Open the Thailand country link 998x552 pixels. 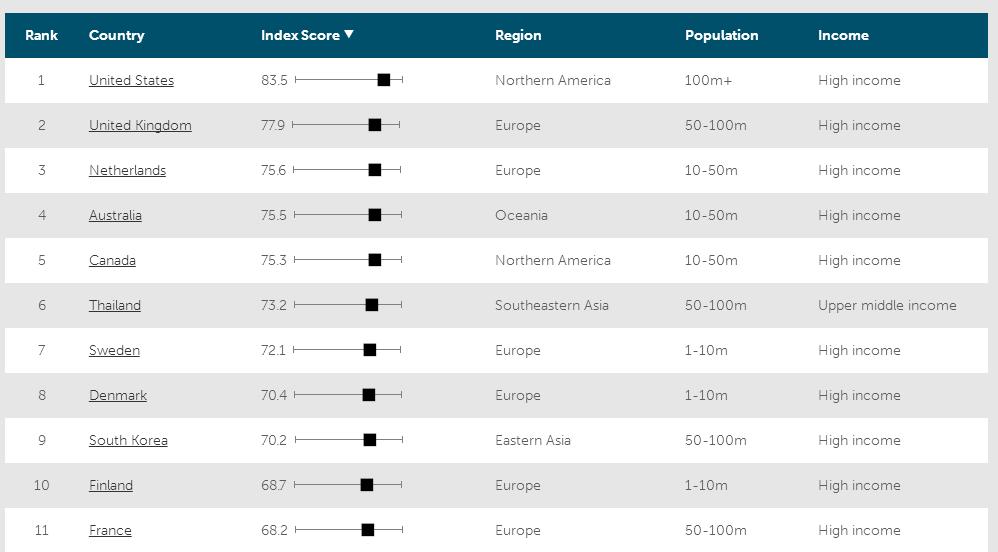(x=115, y=305)
